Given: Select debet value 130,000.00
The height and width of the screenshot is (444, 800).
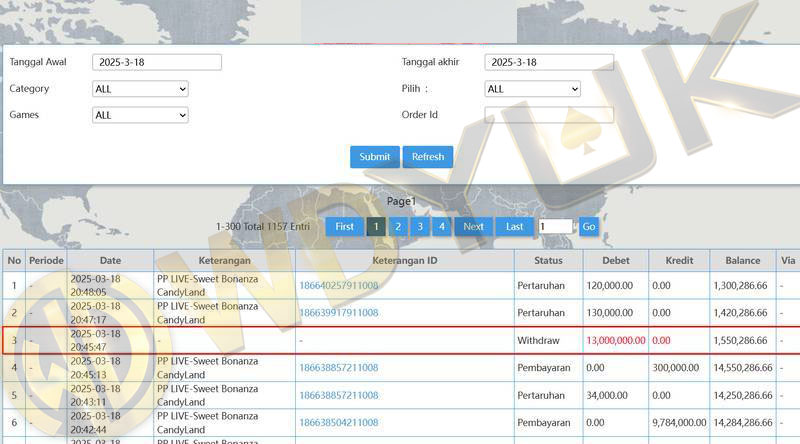Looking at the screenshot, I should click(x=610, y=313).
